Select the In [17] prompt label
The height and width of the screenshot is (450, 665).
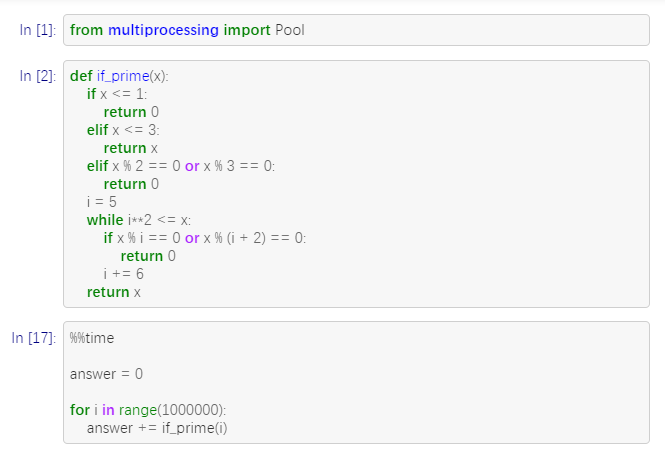(34, 338)
